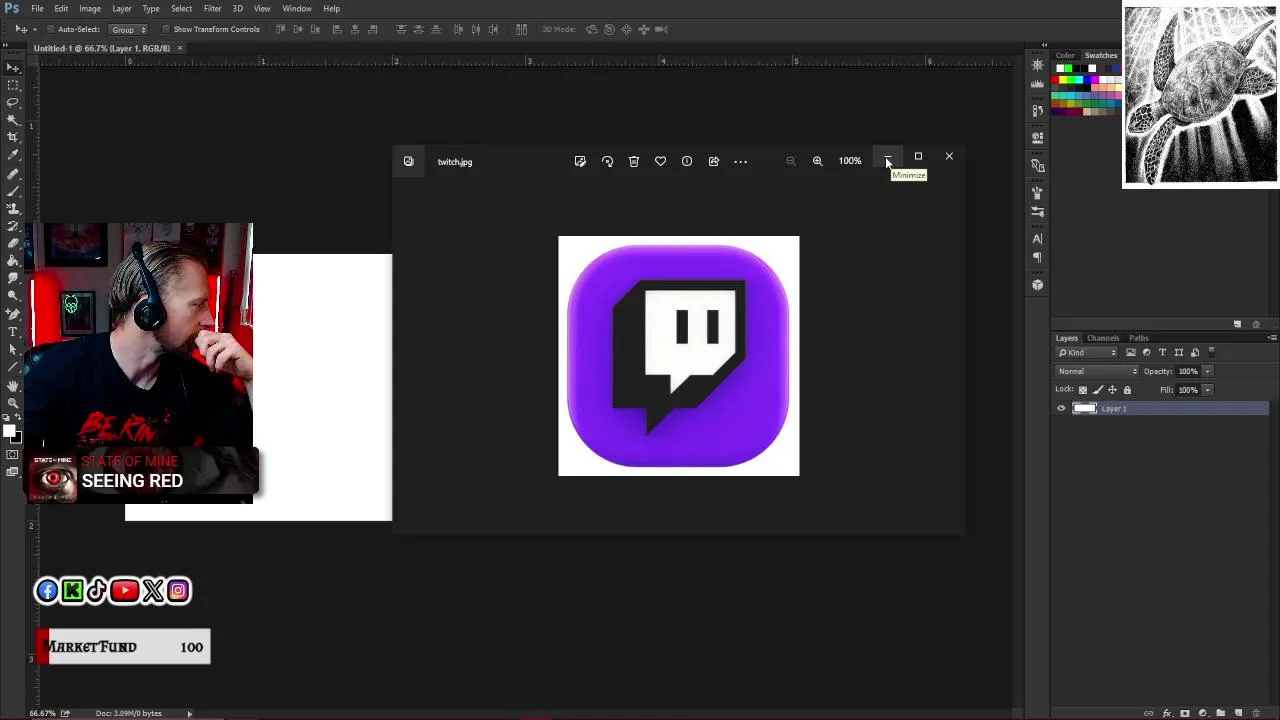The height and width of the screenshot is (720, 1280).
Task: Toggle lock transparent pixels in Layers panel
Action: point(1083,390)
